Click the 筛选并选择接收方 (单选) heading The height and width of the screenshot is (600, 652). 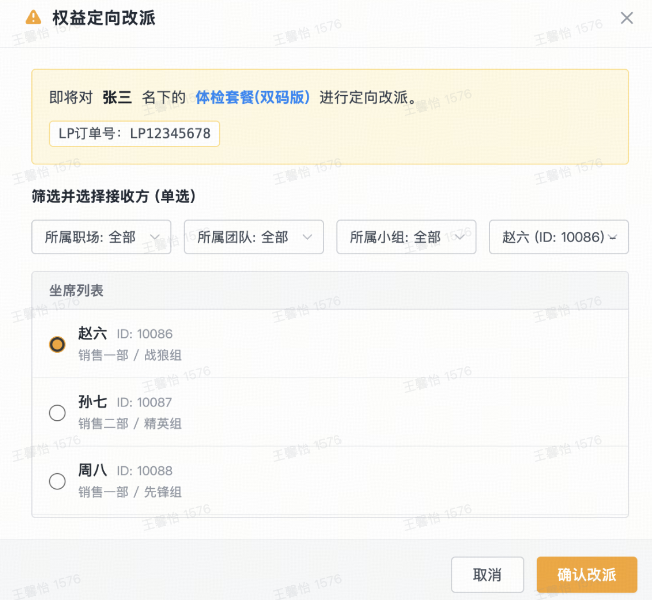[x=113, y=196]
